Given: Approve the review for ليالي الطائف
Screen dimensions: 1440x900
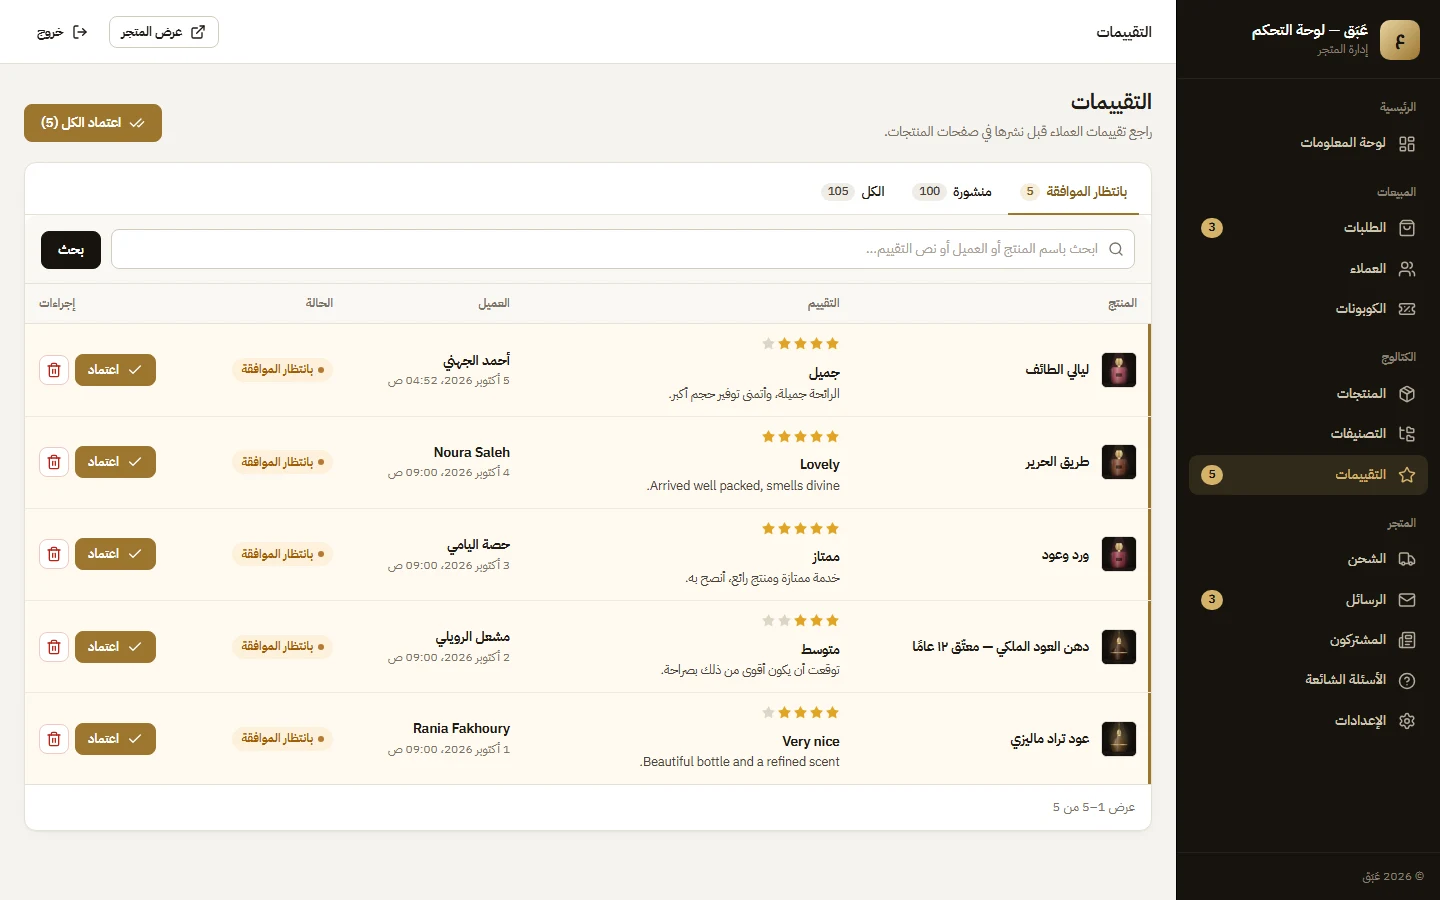Looking at the screenshot, I should (115, 370).
